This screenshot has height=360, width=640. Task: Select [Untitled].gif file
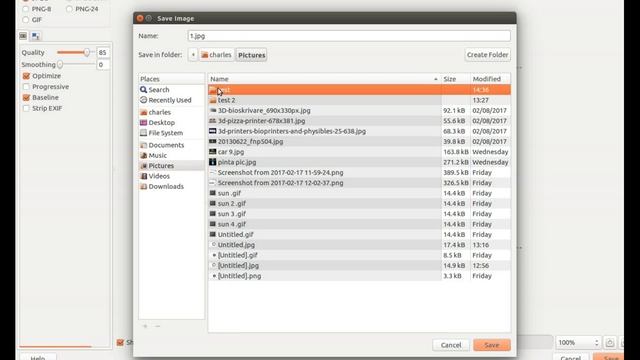pyautogui.click(x=359, y=255)
